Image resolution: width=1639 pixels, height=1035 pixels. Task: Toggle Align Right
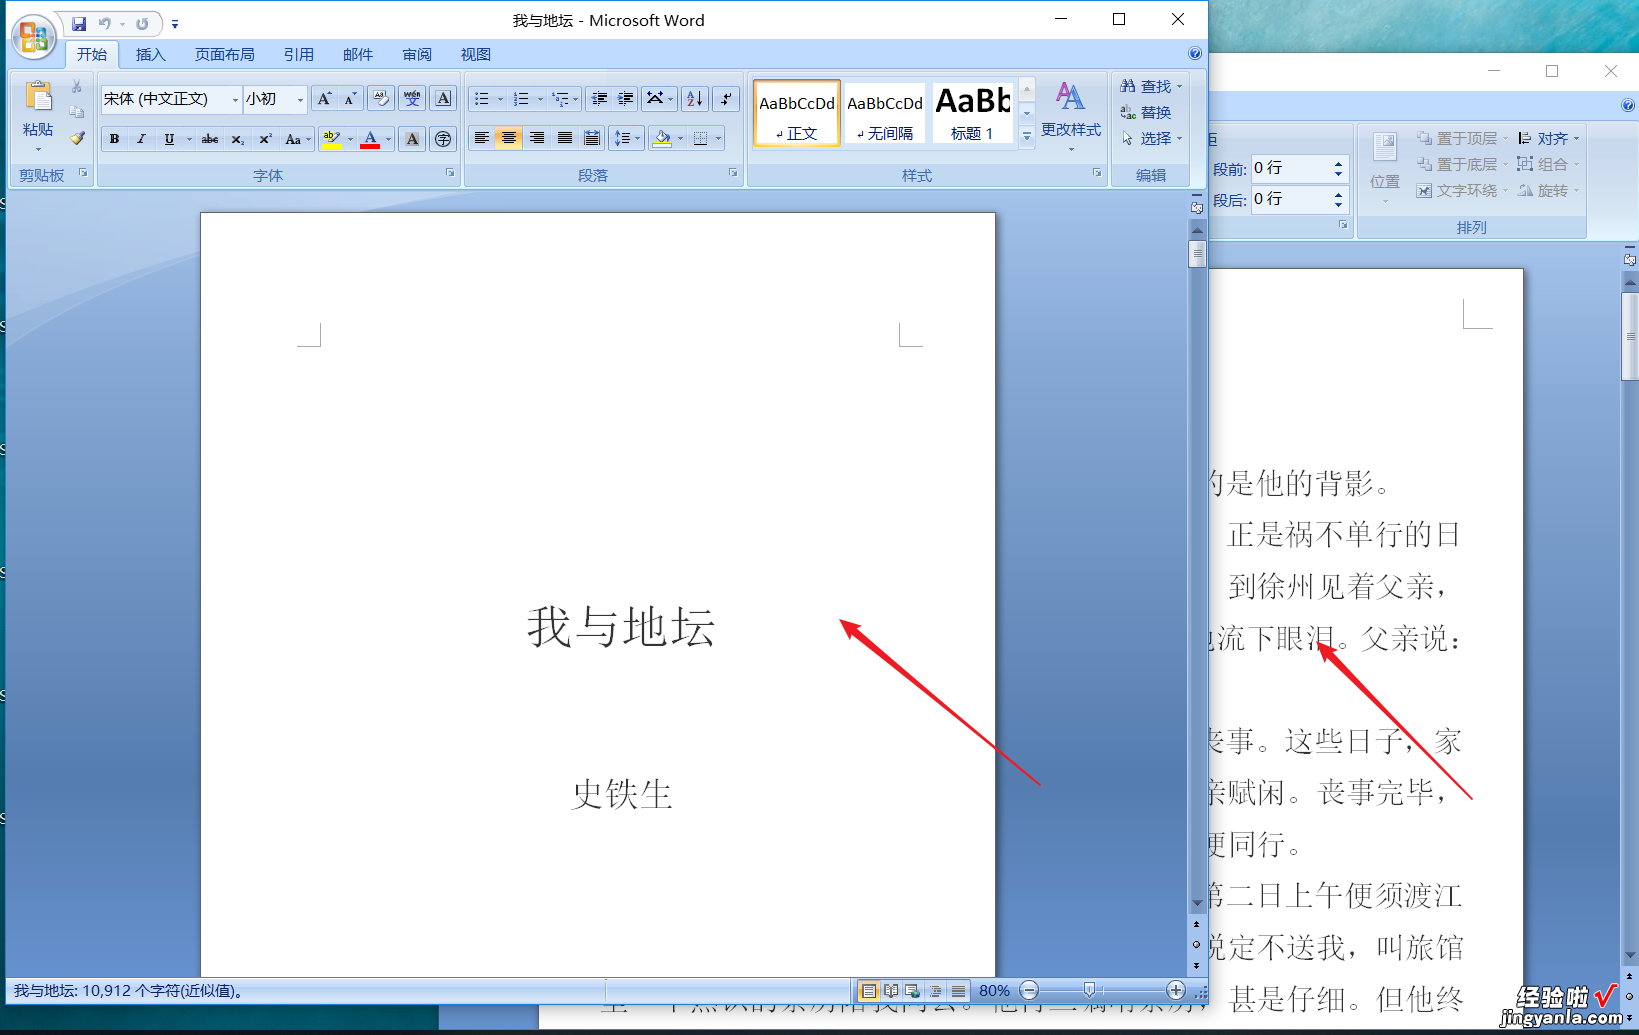[x=537, y=138]
